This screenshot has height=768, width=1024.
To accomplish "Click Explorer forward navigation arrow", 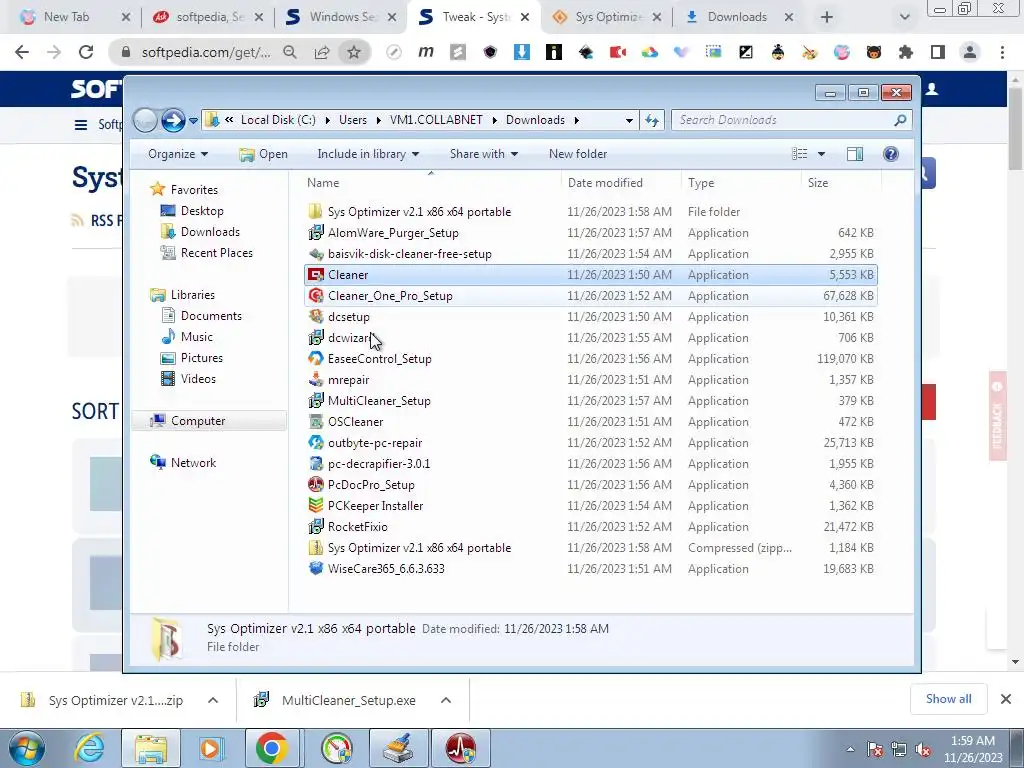I will 173,120.
